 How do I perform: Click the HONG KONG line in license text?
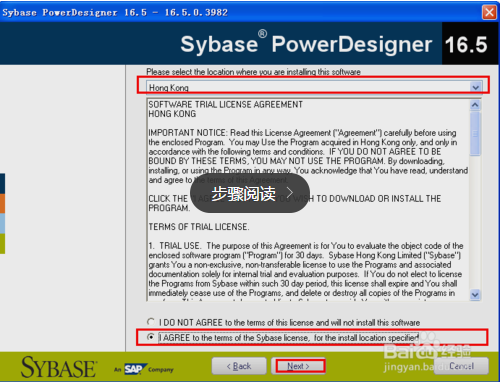point(172,114)
